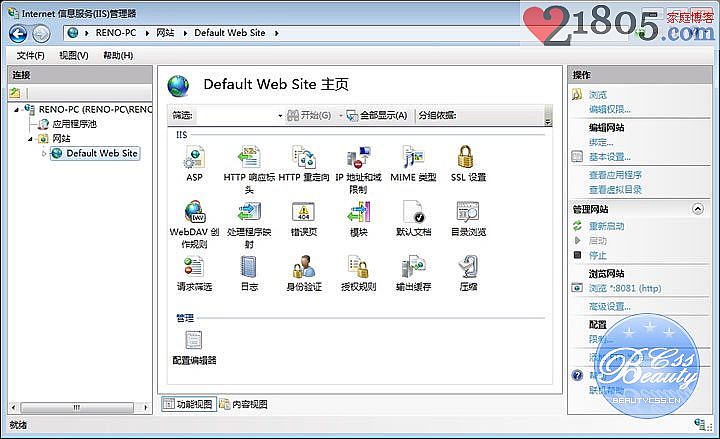Click the help question mark icon
The image size is (720, 439).
pyautogui.click(x=577, y=375)
